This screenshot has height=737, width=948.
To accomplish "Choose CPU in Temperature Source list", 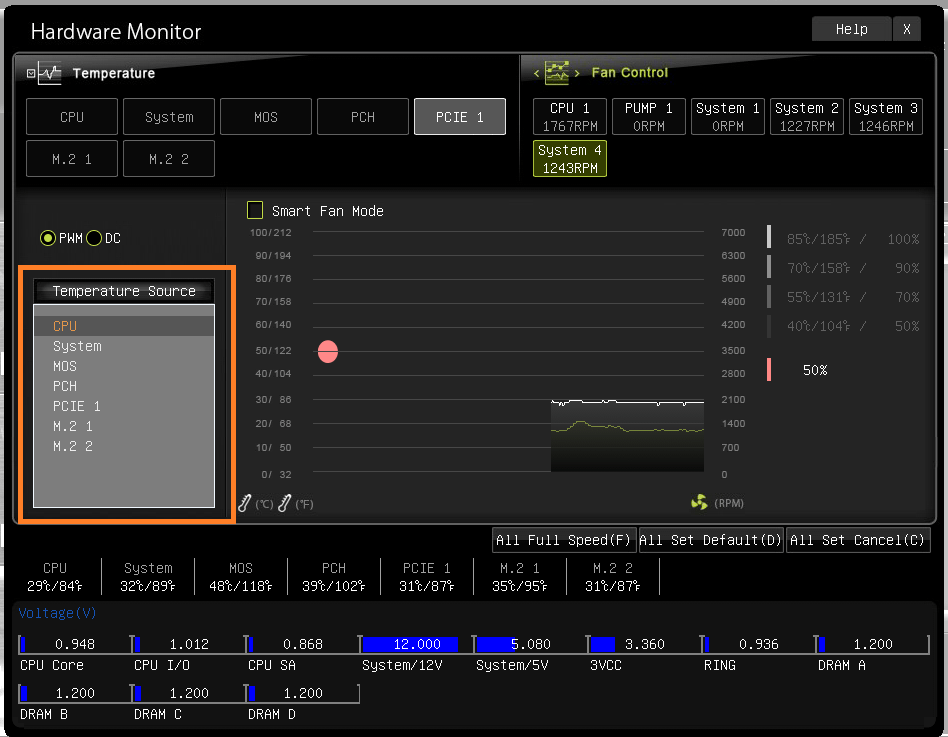I will click(x=124, y=326).
